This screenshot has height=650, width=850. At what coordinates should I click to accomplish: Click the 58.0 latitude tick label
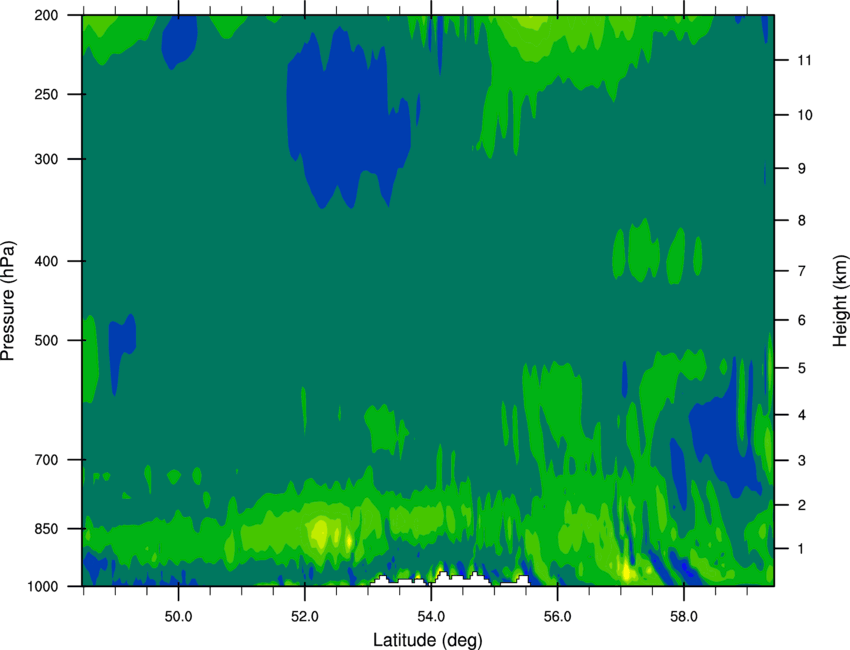pos(684,617)
